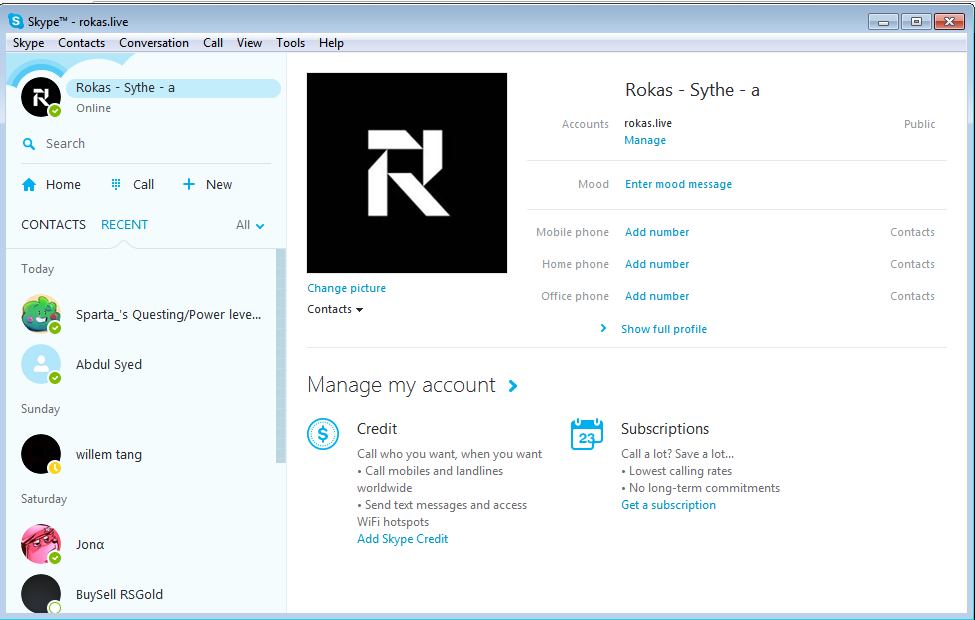This screenshot has width=975, height=620.
Task: Select the Abdul Syed contact avatar
Action: (x=40, y=364)
